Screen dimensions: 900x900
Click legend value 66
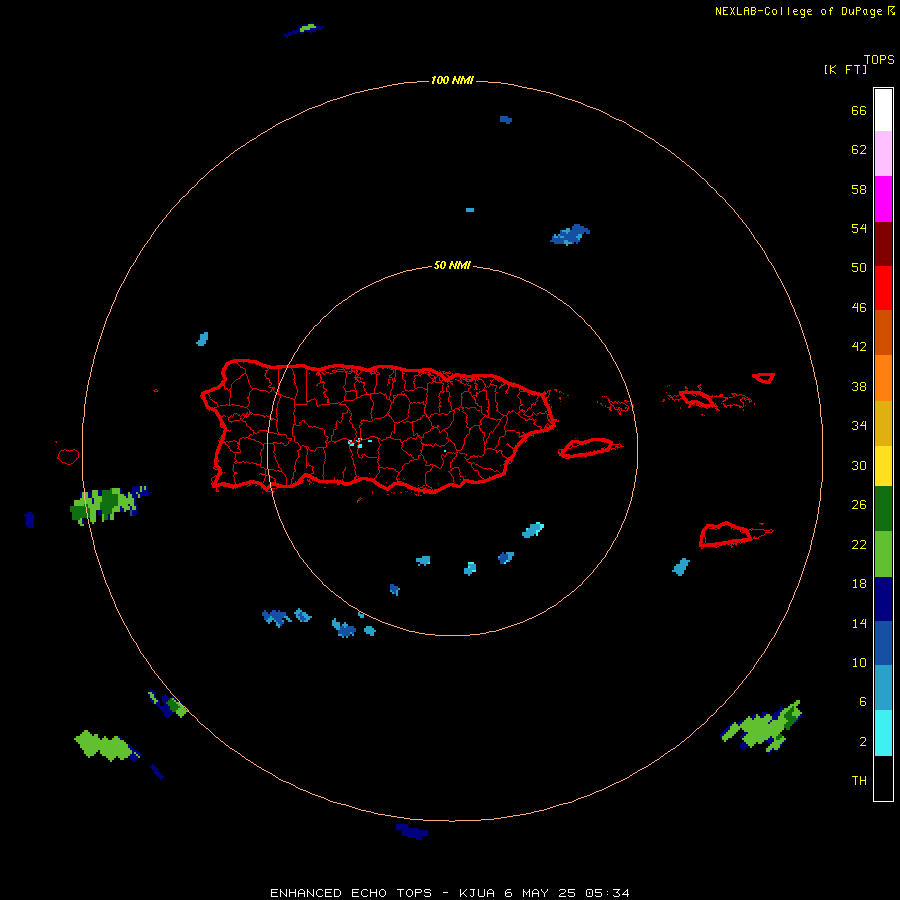[859, 110]
